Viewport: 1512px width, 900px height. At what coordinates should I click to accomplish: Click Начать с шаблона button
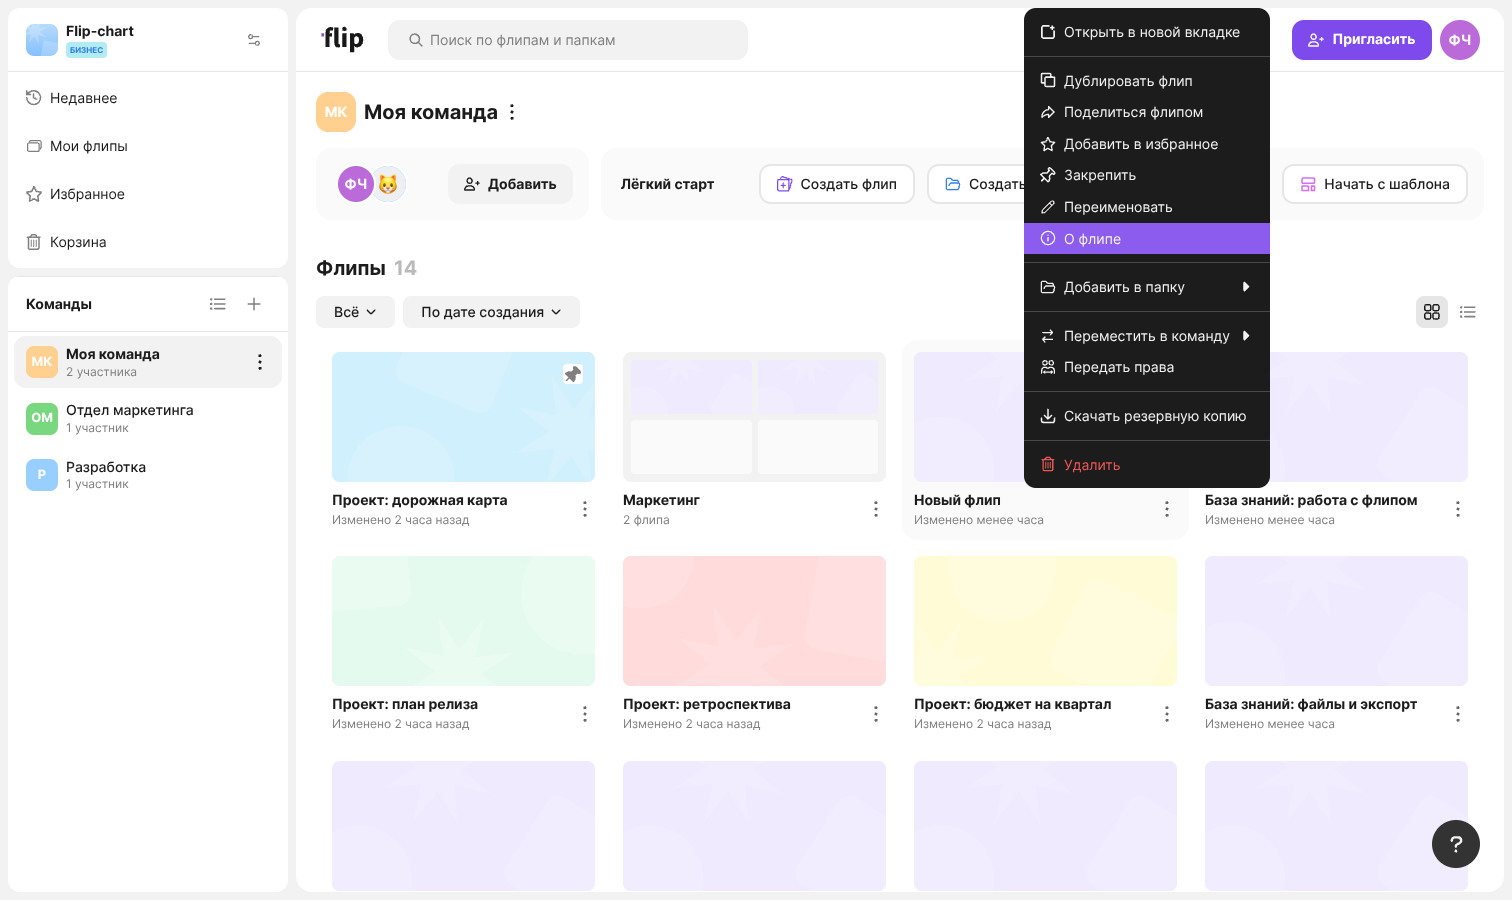coord(1375,184)
